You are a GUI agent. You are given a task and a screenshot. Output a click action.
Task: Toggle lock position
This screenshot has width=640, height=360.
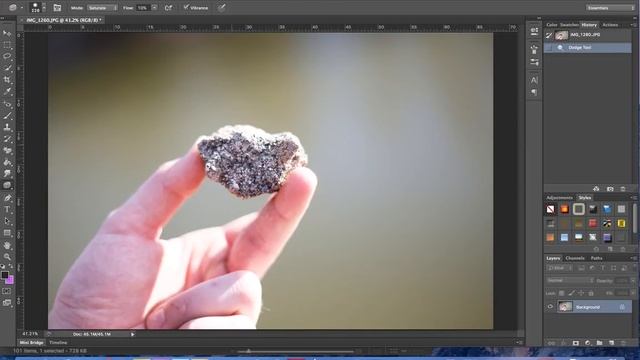click(581, 293)
